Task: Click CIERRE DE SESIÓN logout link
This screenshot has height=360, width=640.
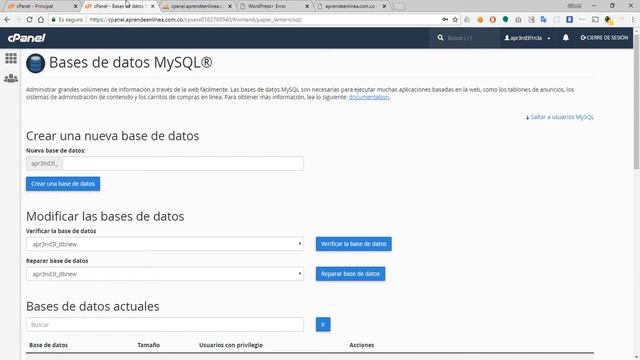Action: pyautogui.click(x=604, y=38)
